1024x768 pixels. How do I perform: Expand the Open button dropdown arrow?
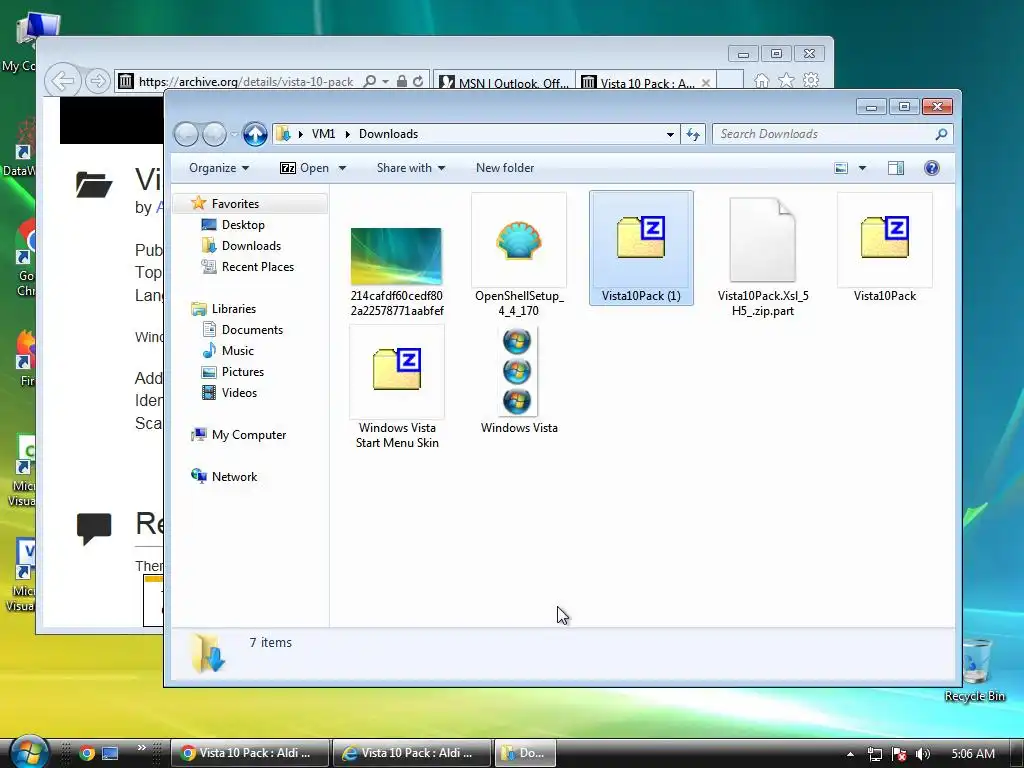pos(342,168)
